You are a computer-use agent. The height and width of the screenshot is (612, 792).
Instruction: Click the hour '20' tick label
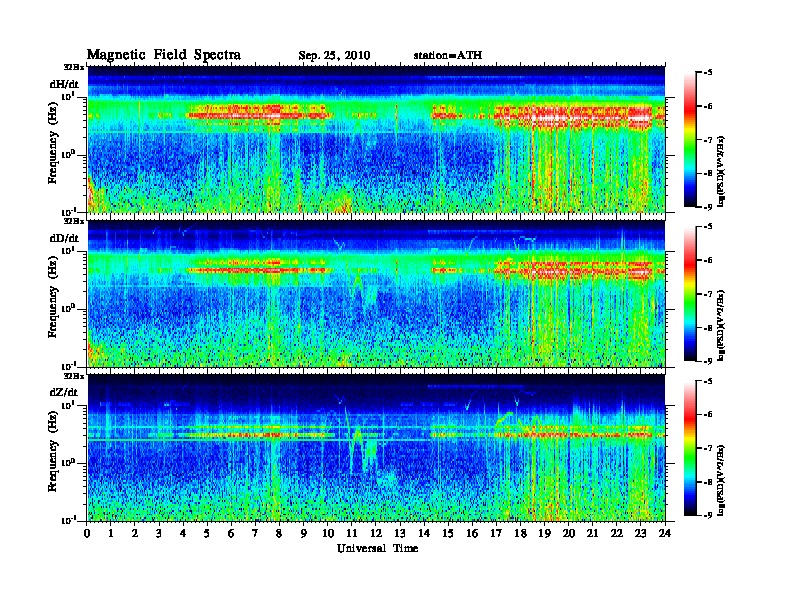click(568, 533)
